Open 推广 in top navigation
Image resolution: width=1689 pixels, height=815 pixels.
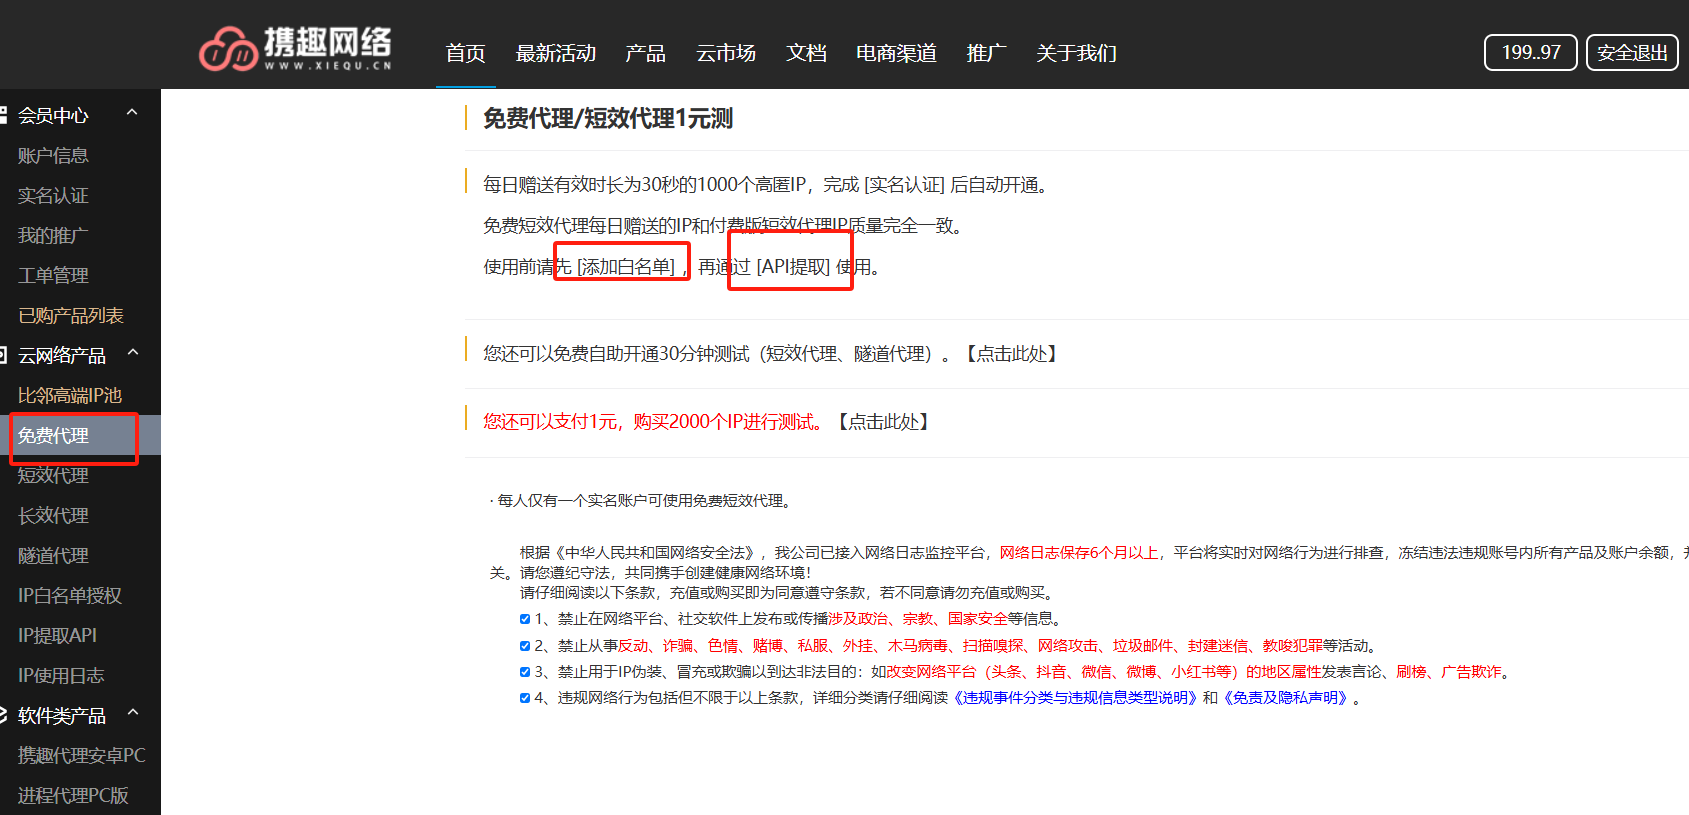click(986, 53)
